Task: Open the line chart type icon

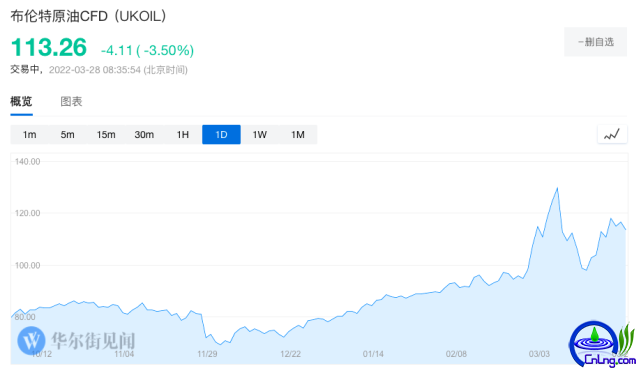Action: tap(612, 134)
